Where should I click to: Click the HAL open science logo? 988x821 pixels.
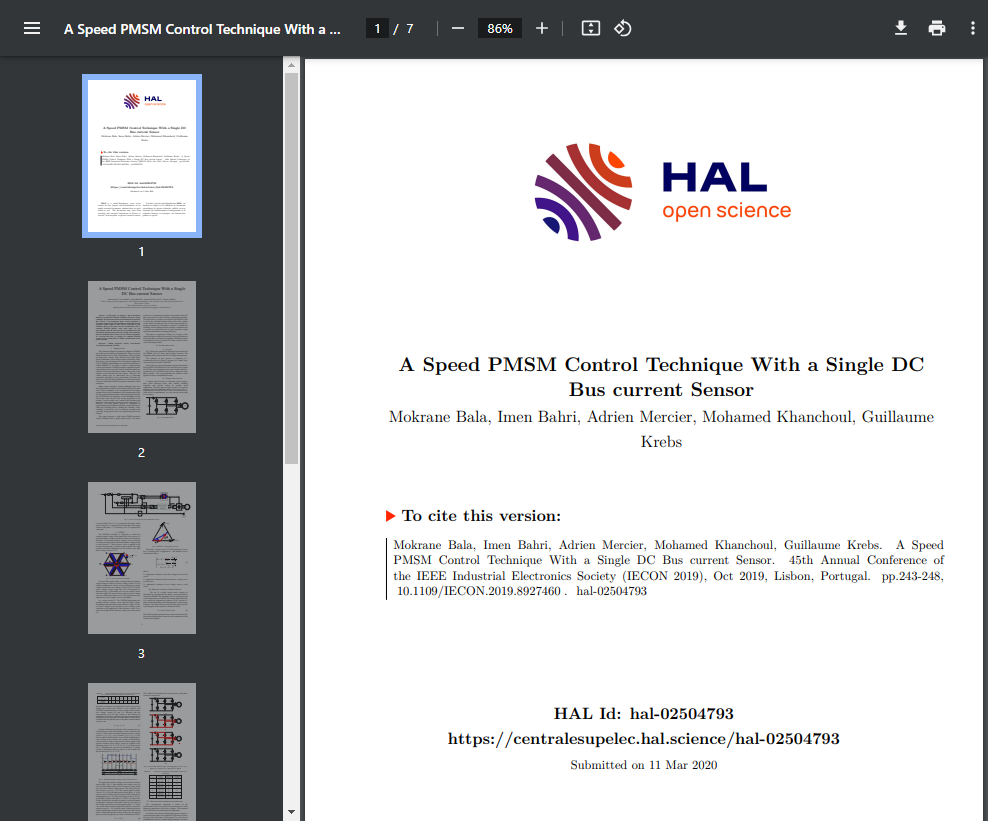[662, 192]
